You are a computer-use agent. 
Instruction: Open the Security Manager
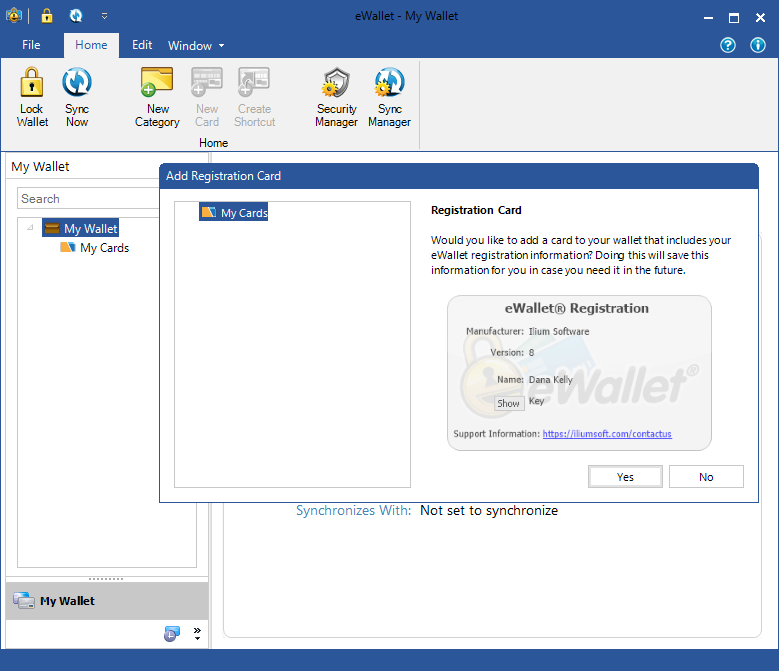click(x=336, y=97)
